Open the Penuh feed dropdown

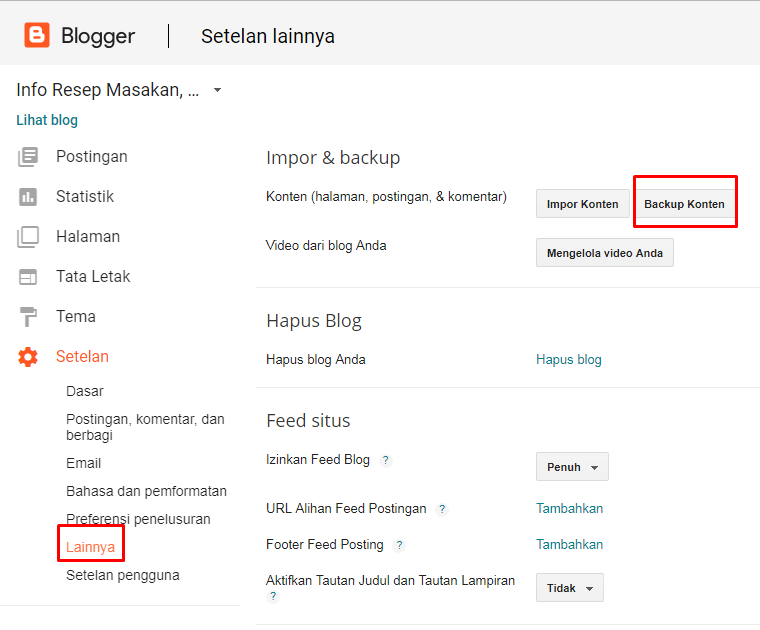[x=572, y=467]
